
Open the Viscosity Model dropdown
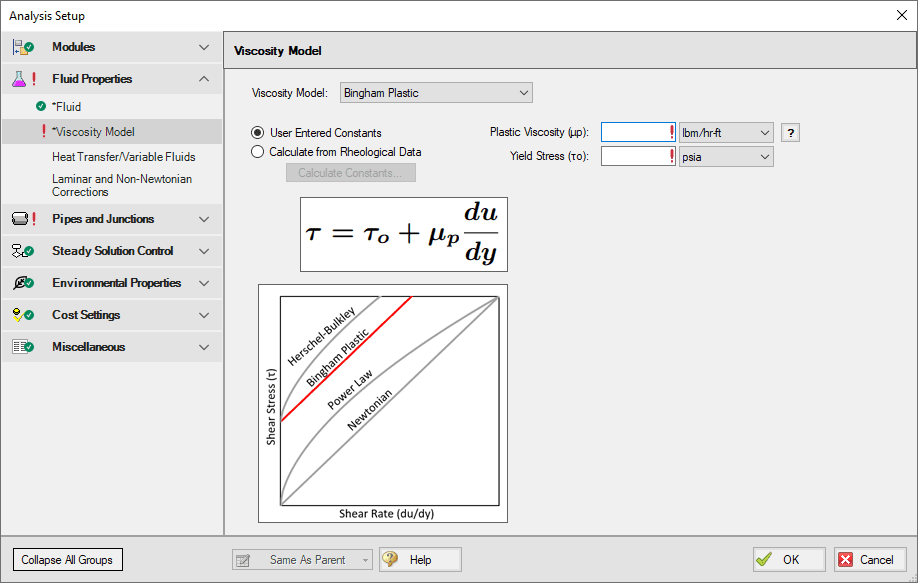click(436, 92)
